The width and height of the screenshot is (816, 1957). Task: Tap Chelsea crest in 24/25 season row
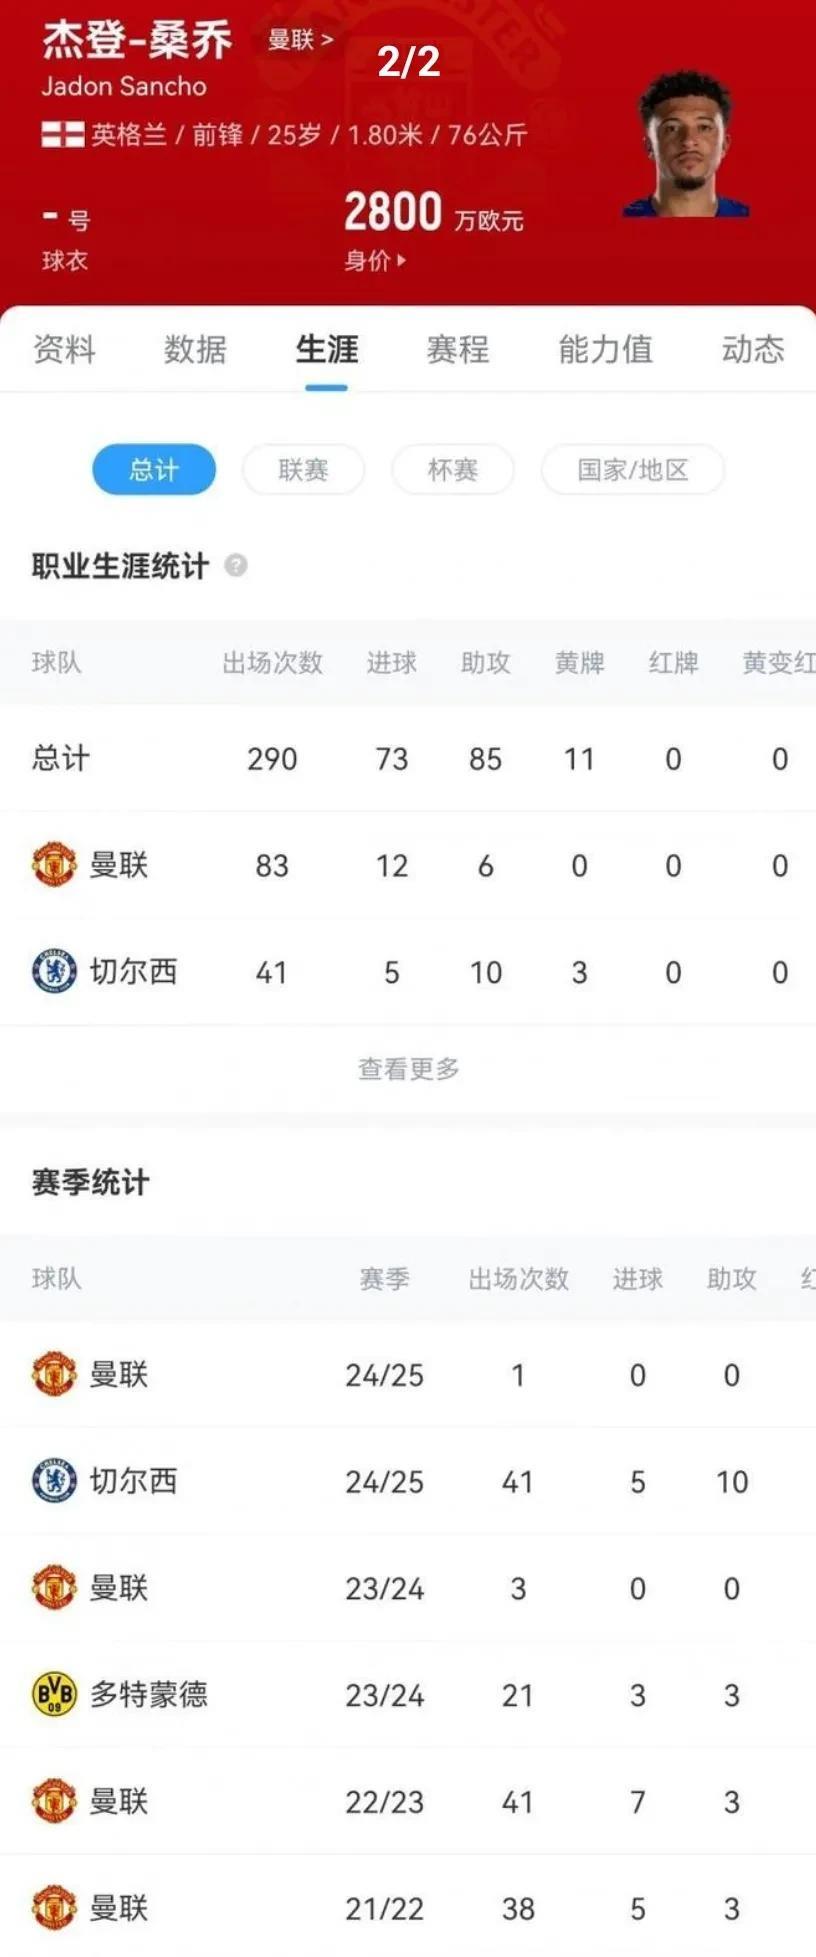pos(55,1481)
